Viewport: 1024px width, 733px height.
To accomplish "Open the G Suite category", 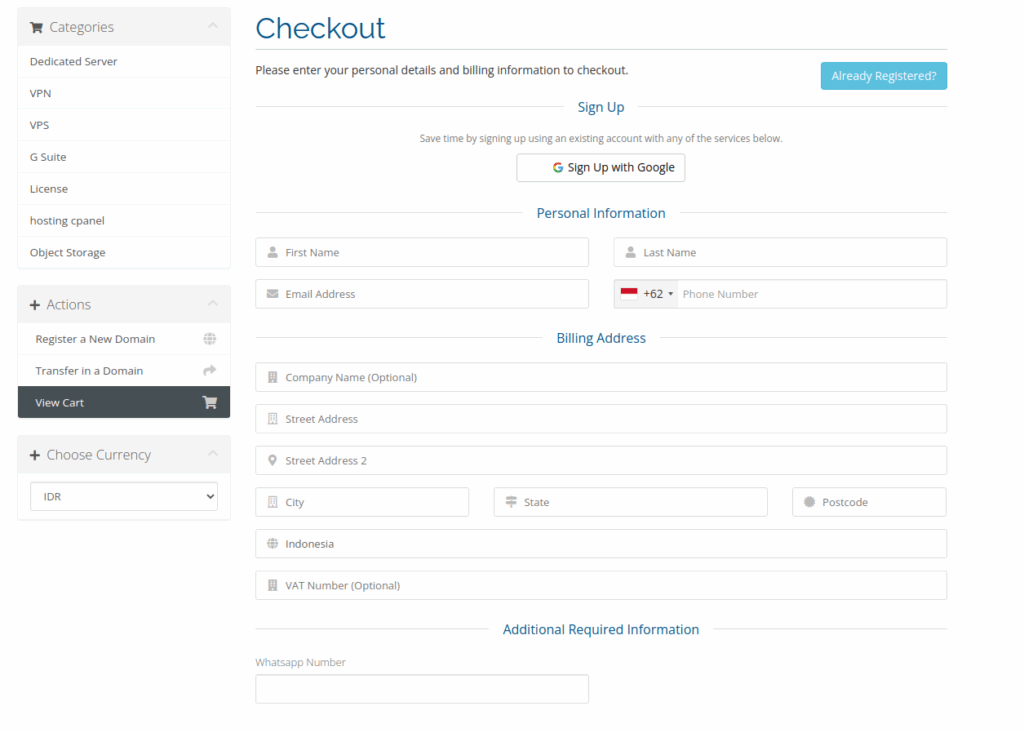I will click(124, 157).
